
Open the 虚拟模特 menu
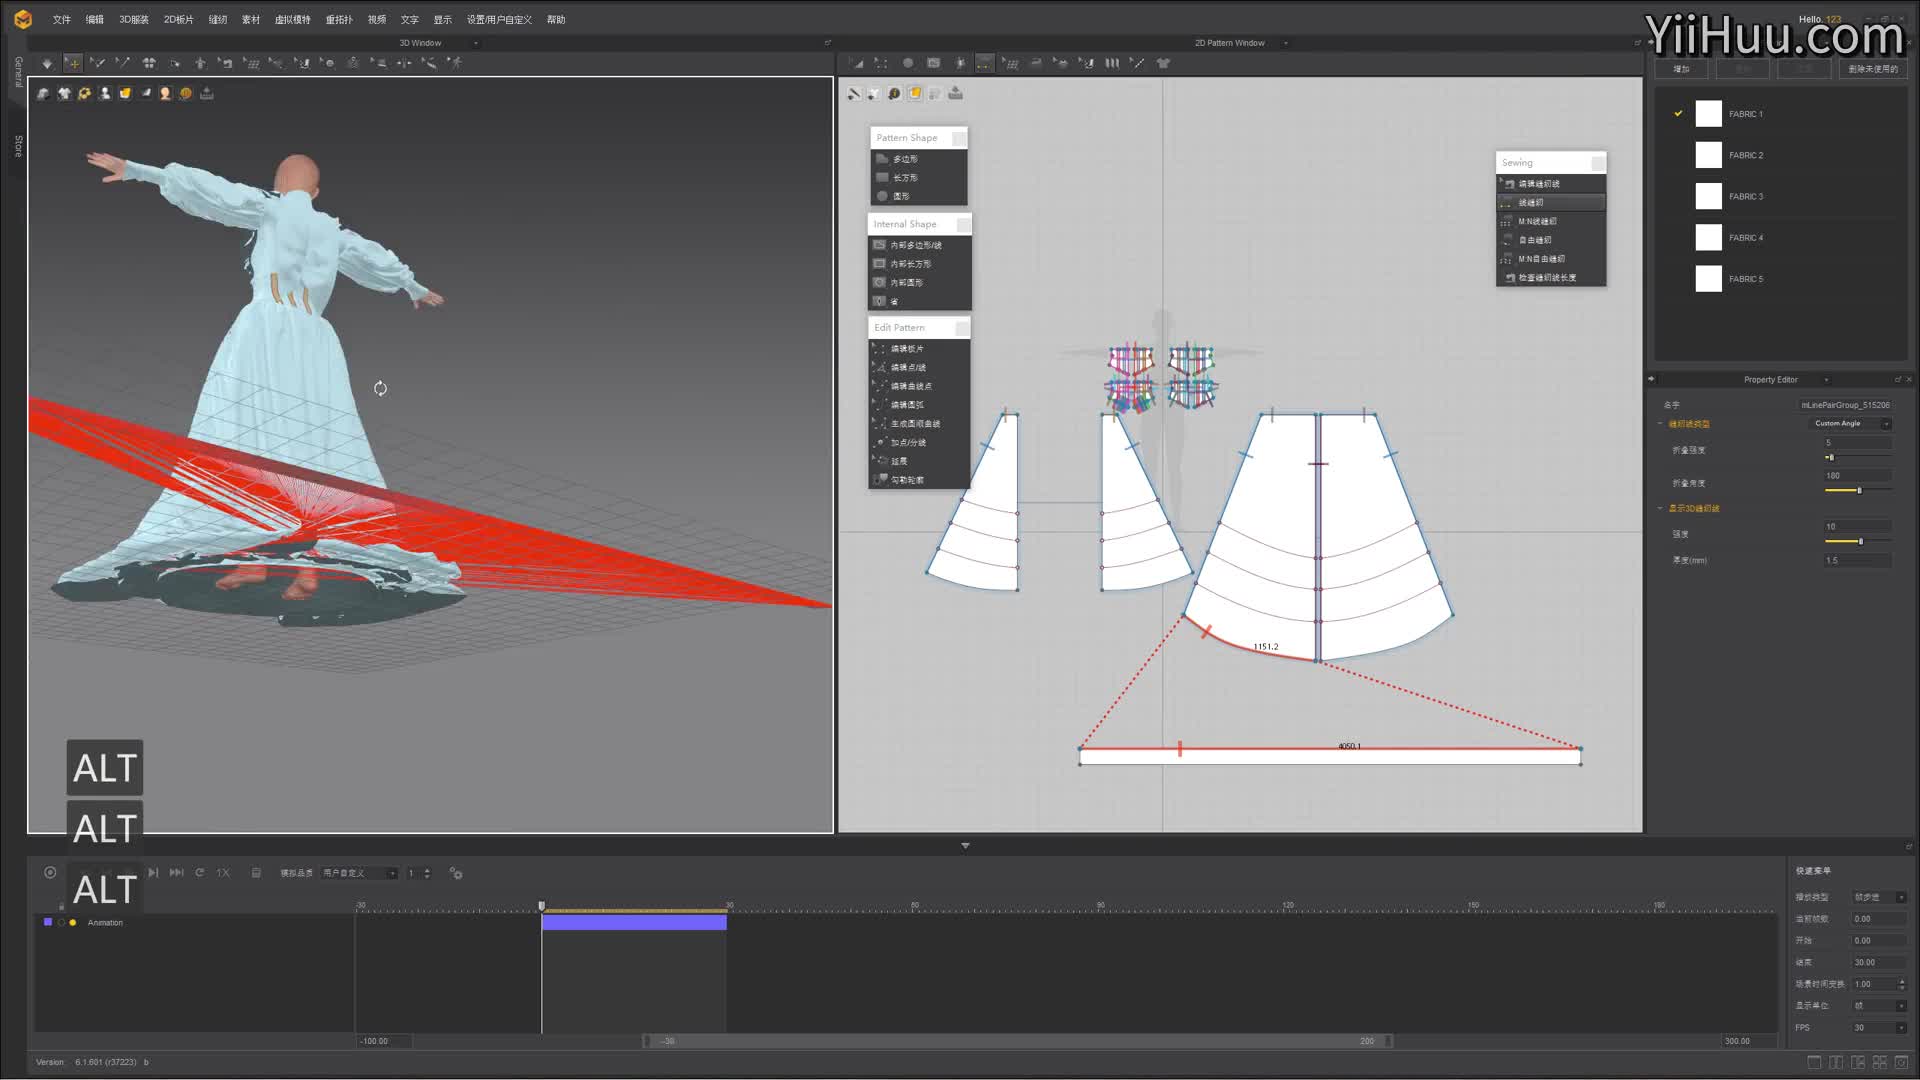(292, 20)
